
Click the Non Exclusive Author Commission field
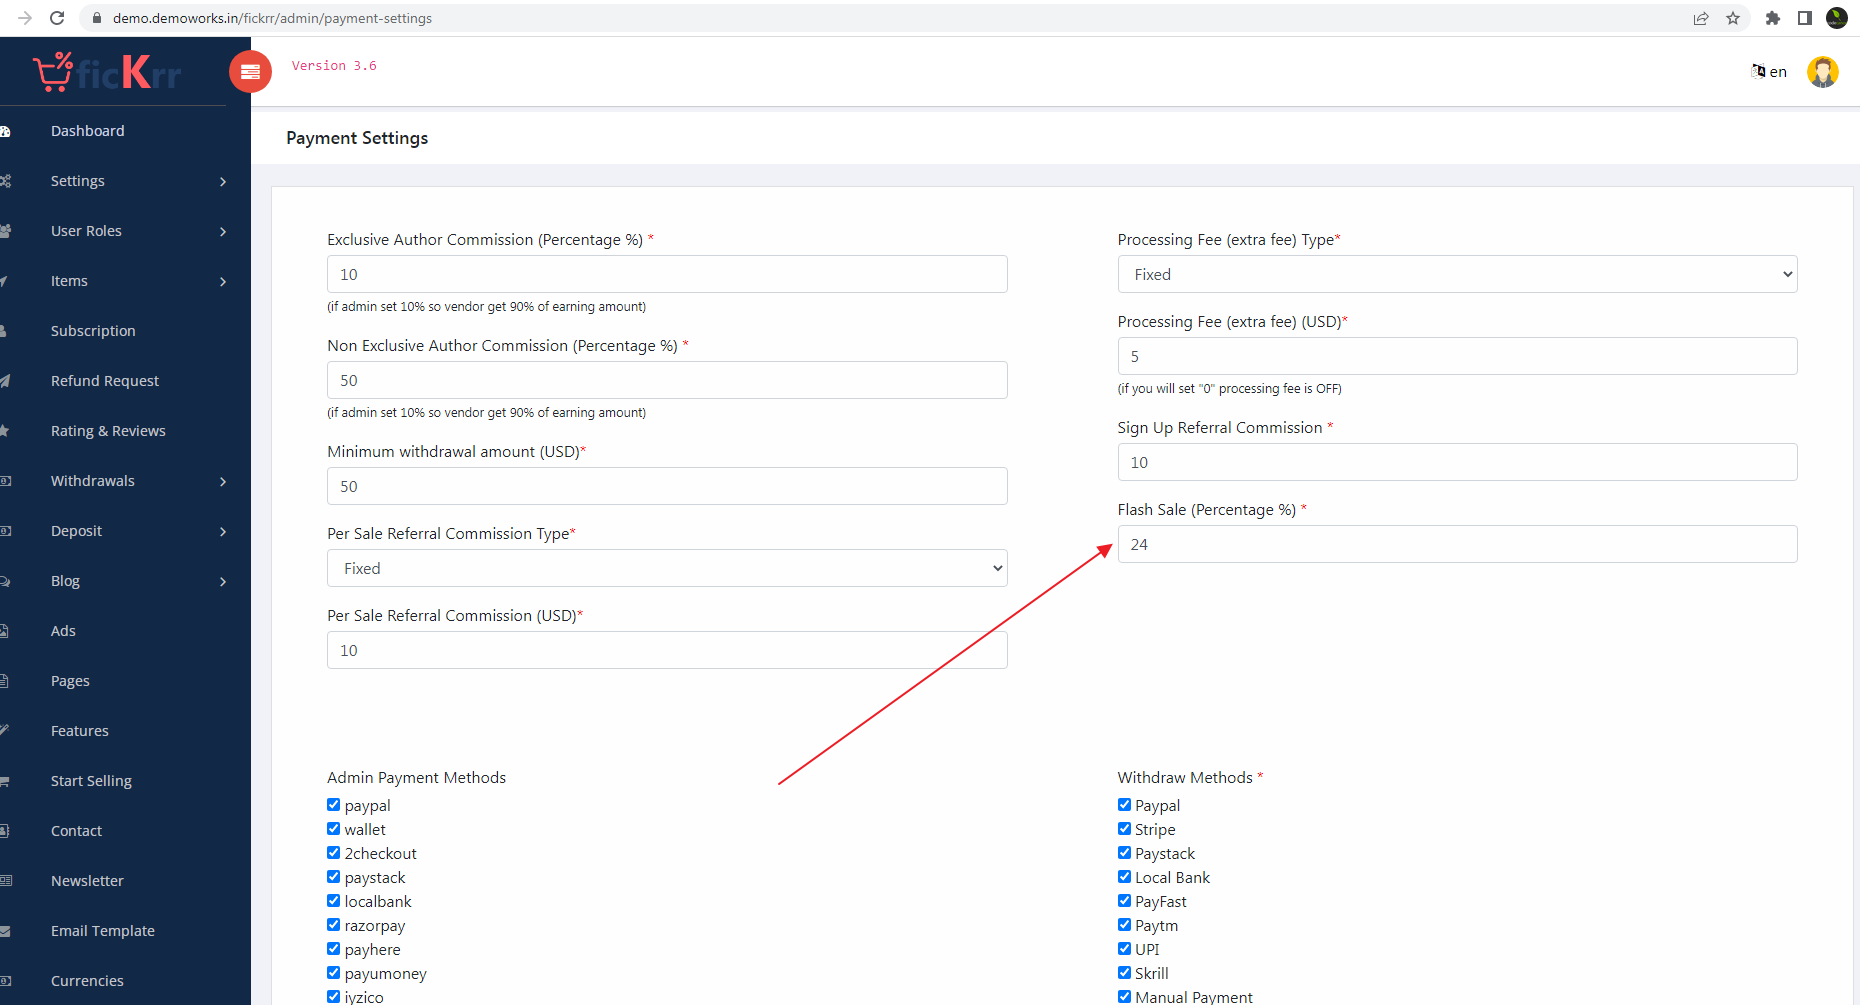pyautogui.click(x=667, y=380)
